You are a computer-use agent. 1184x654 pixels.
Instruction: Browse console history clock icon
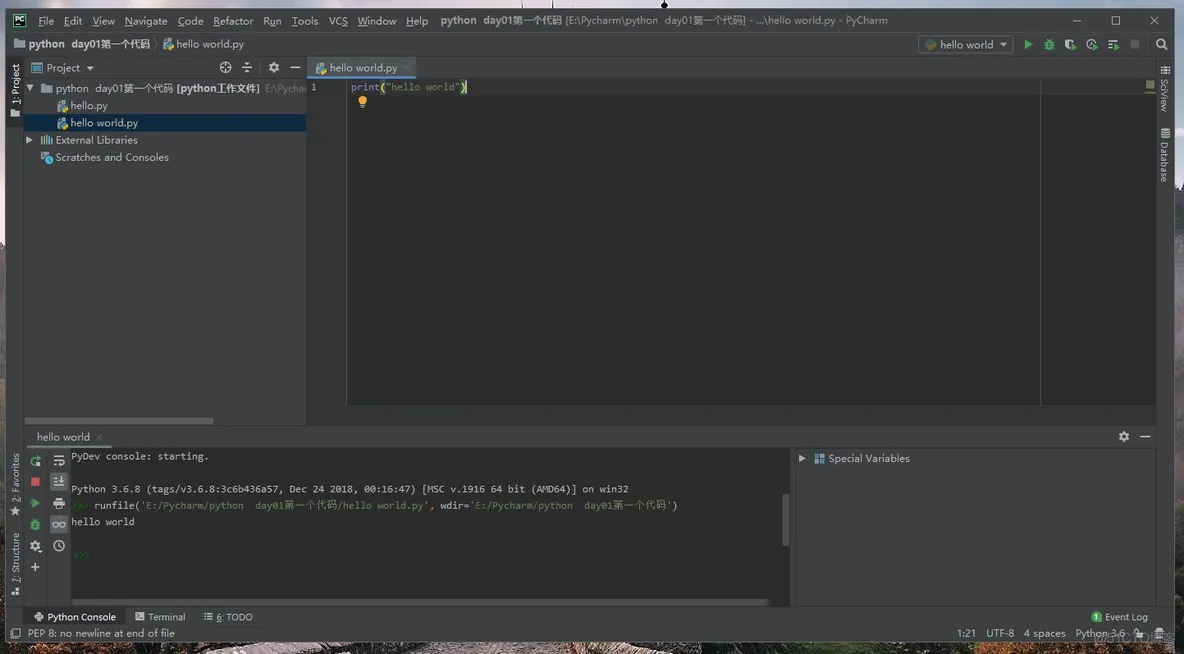point(59,546)
